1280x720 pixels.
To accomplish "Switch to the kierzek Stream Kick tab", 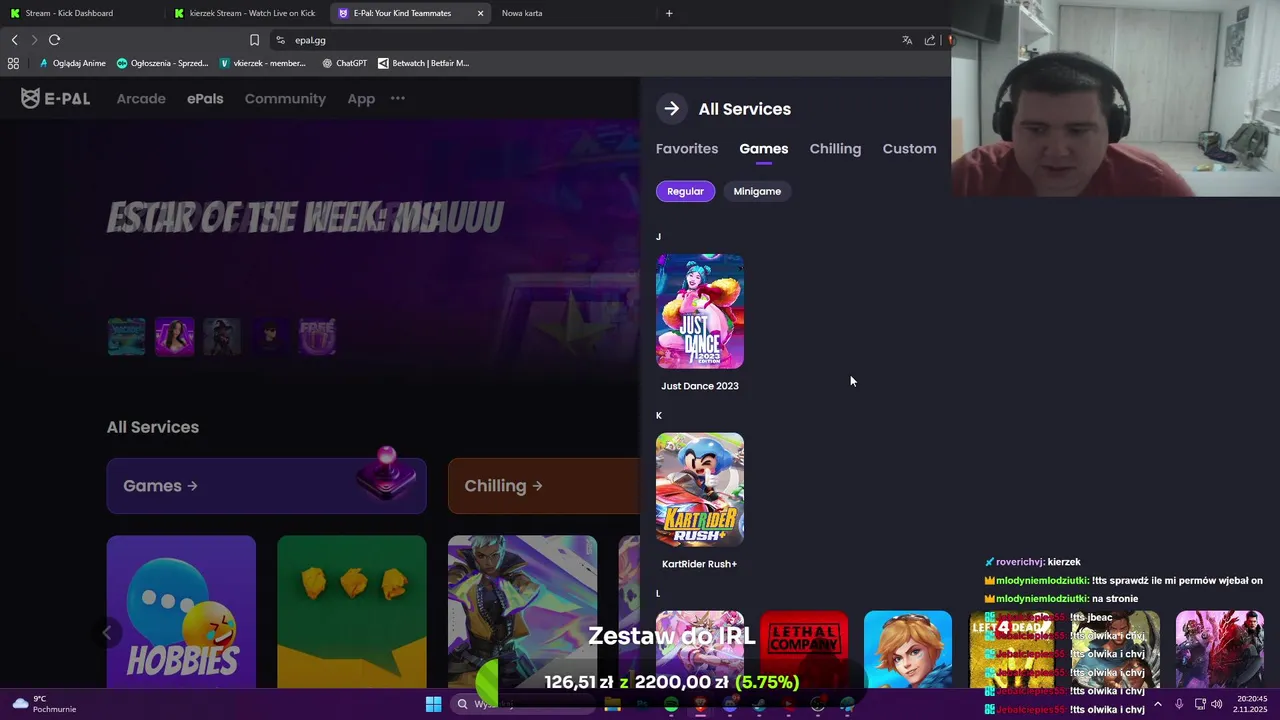I will pos(245,13).
